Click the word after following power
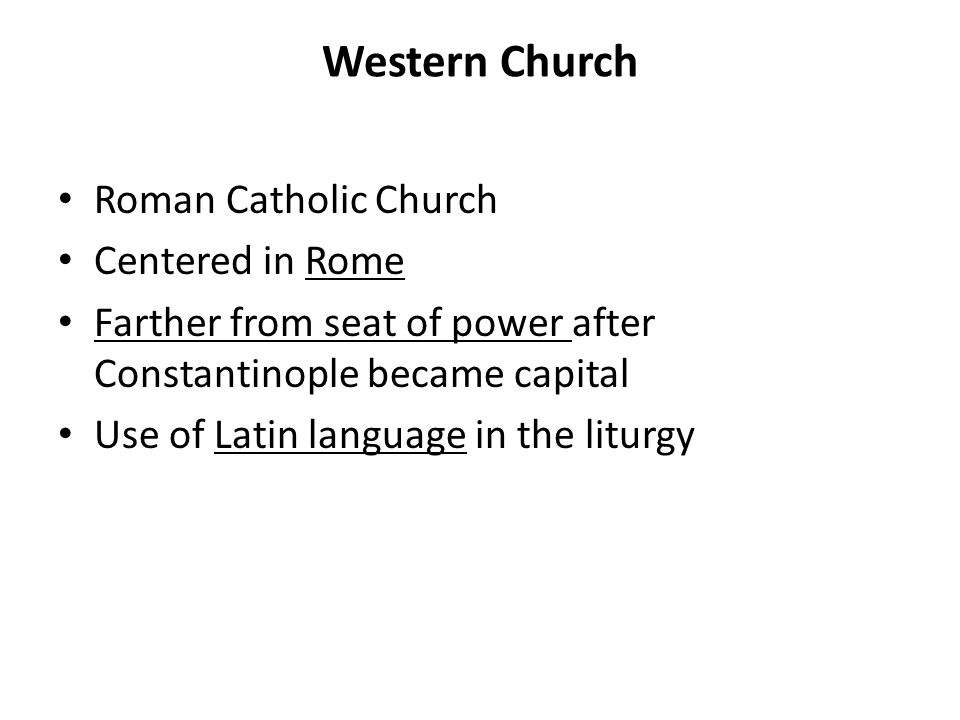The height and width of the screenshot is (720, 960). tap(613, 323)
